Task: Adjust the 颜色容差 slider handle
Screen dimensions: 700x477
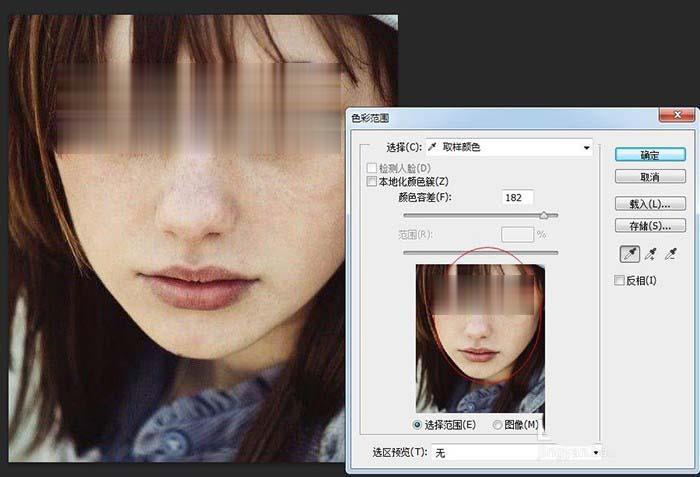Action: coord(544,215)
